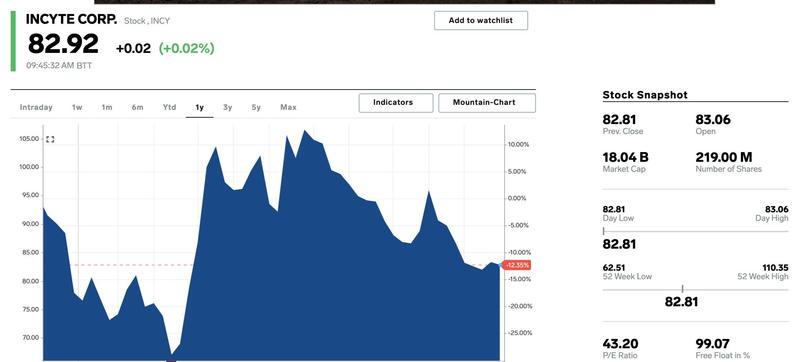Select the 1y time range tab
This screenshot has width=800, height=362.
[x=199, y=107]
